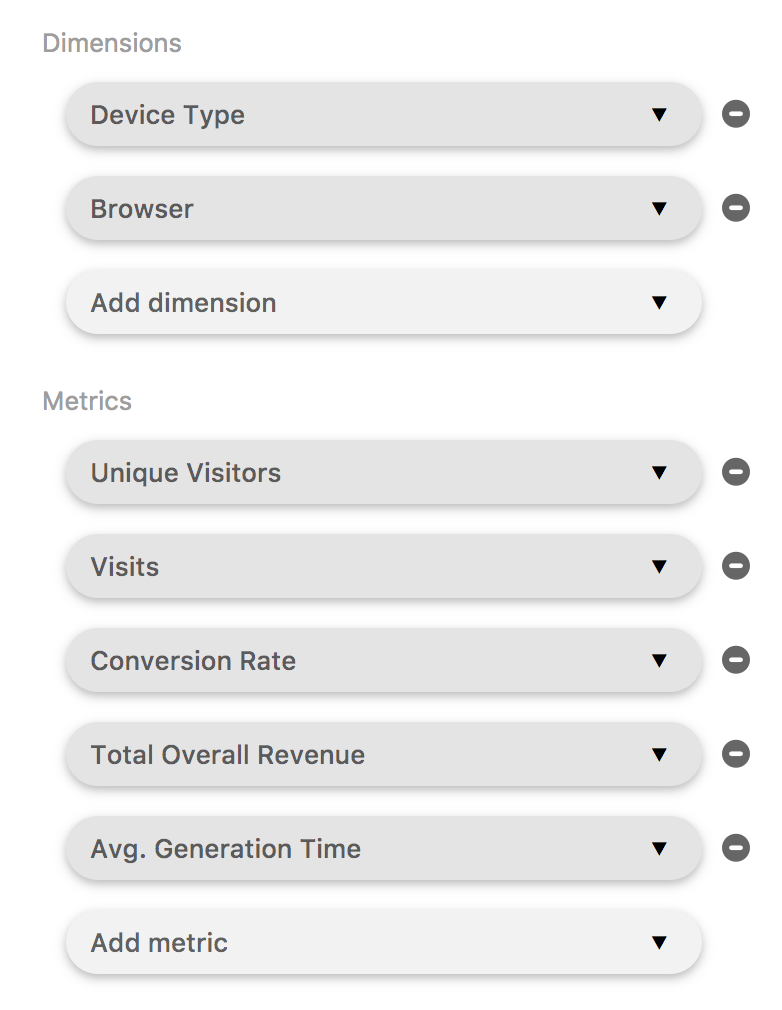The image size is (782, 1010).
Task: Click the dropdown arrow on Device Type
Action: point(660,115)
